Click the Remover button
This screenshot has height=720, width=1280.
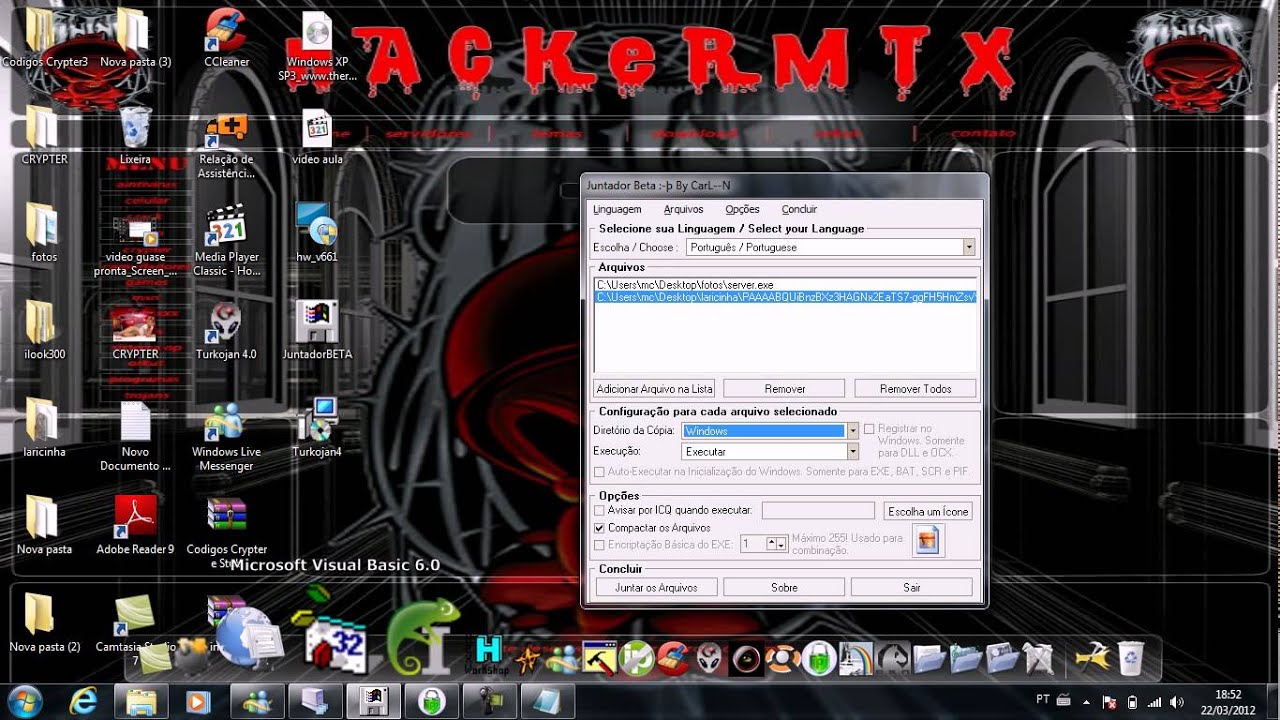tap(785, 389)
